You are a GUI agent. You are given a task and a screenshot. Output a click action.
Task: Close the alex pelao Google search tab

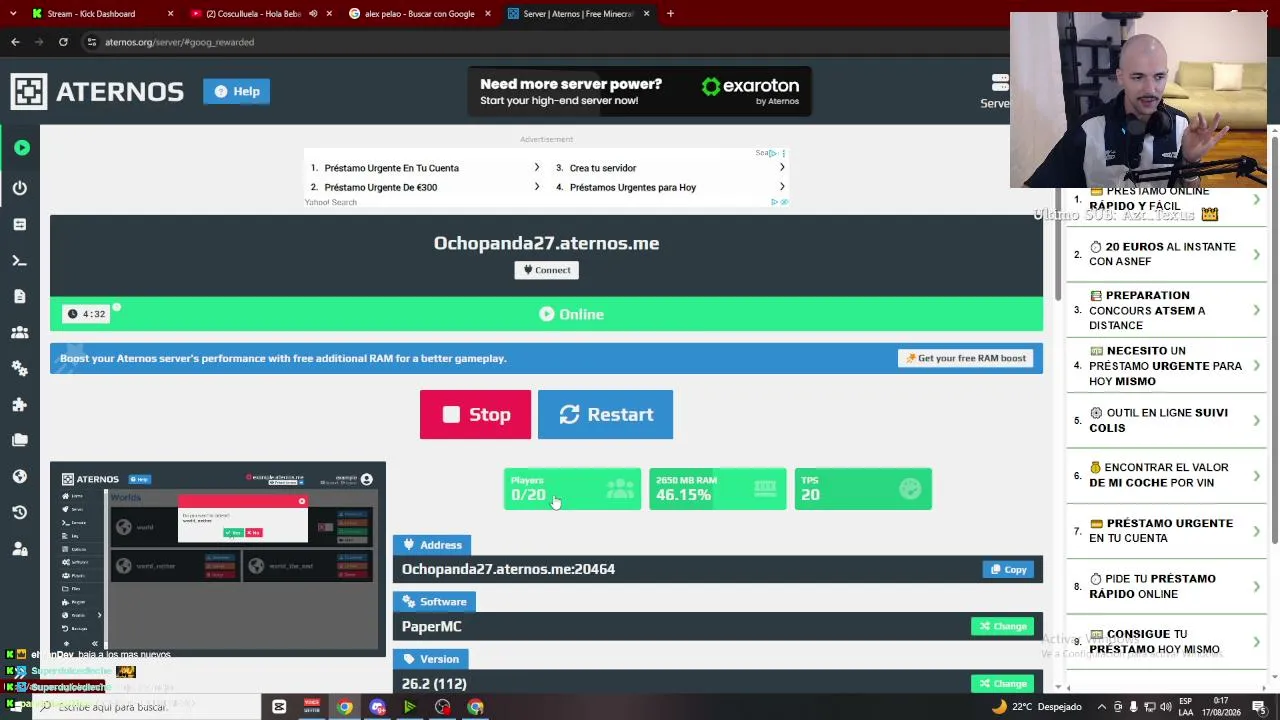[x=488, y=14]
